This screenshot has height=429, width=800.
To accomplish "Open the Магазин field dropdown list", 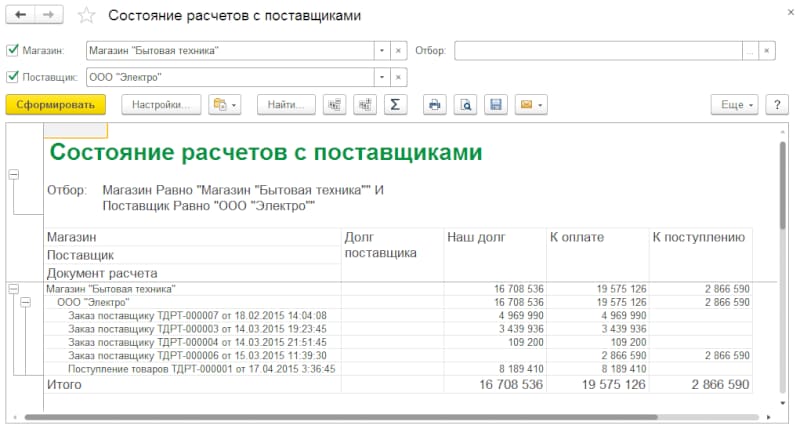I will 381,50.
